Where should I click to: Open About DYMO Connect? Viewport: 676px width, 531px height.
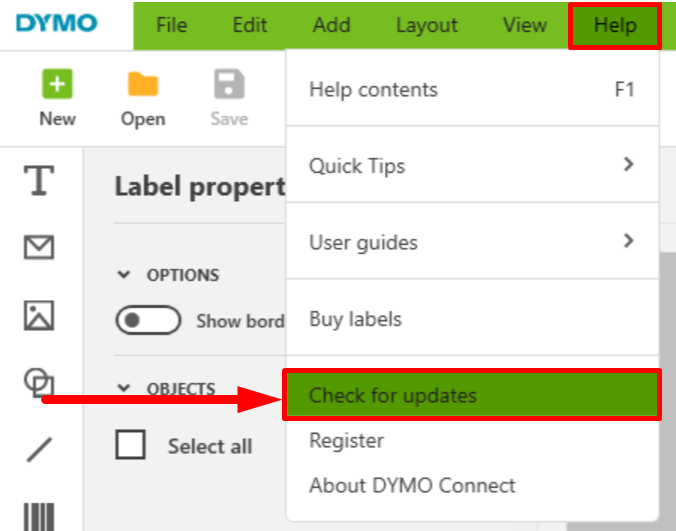(x=412, y=486)
